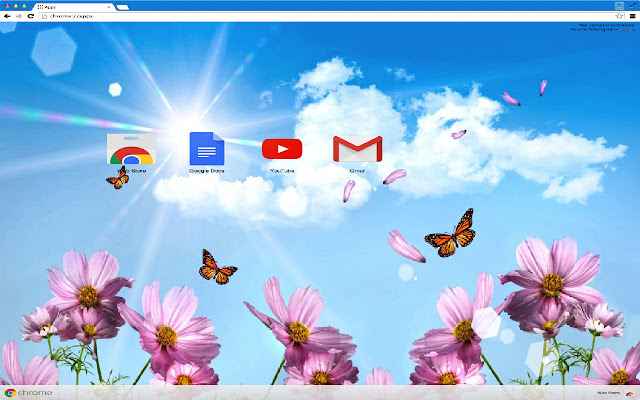Open the YouTube app icon
Screen dimensions: 640x400
282,149
